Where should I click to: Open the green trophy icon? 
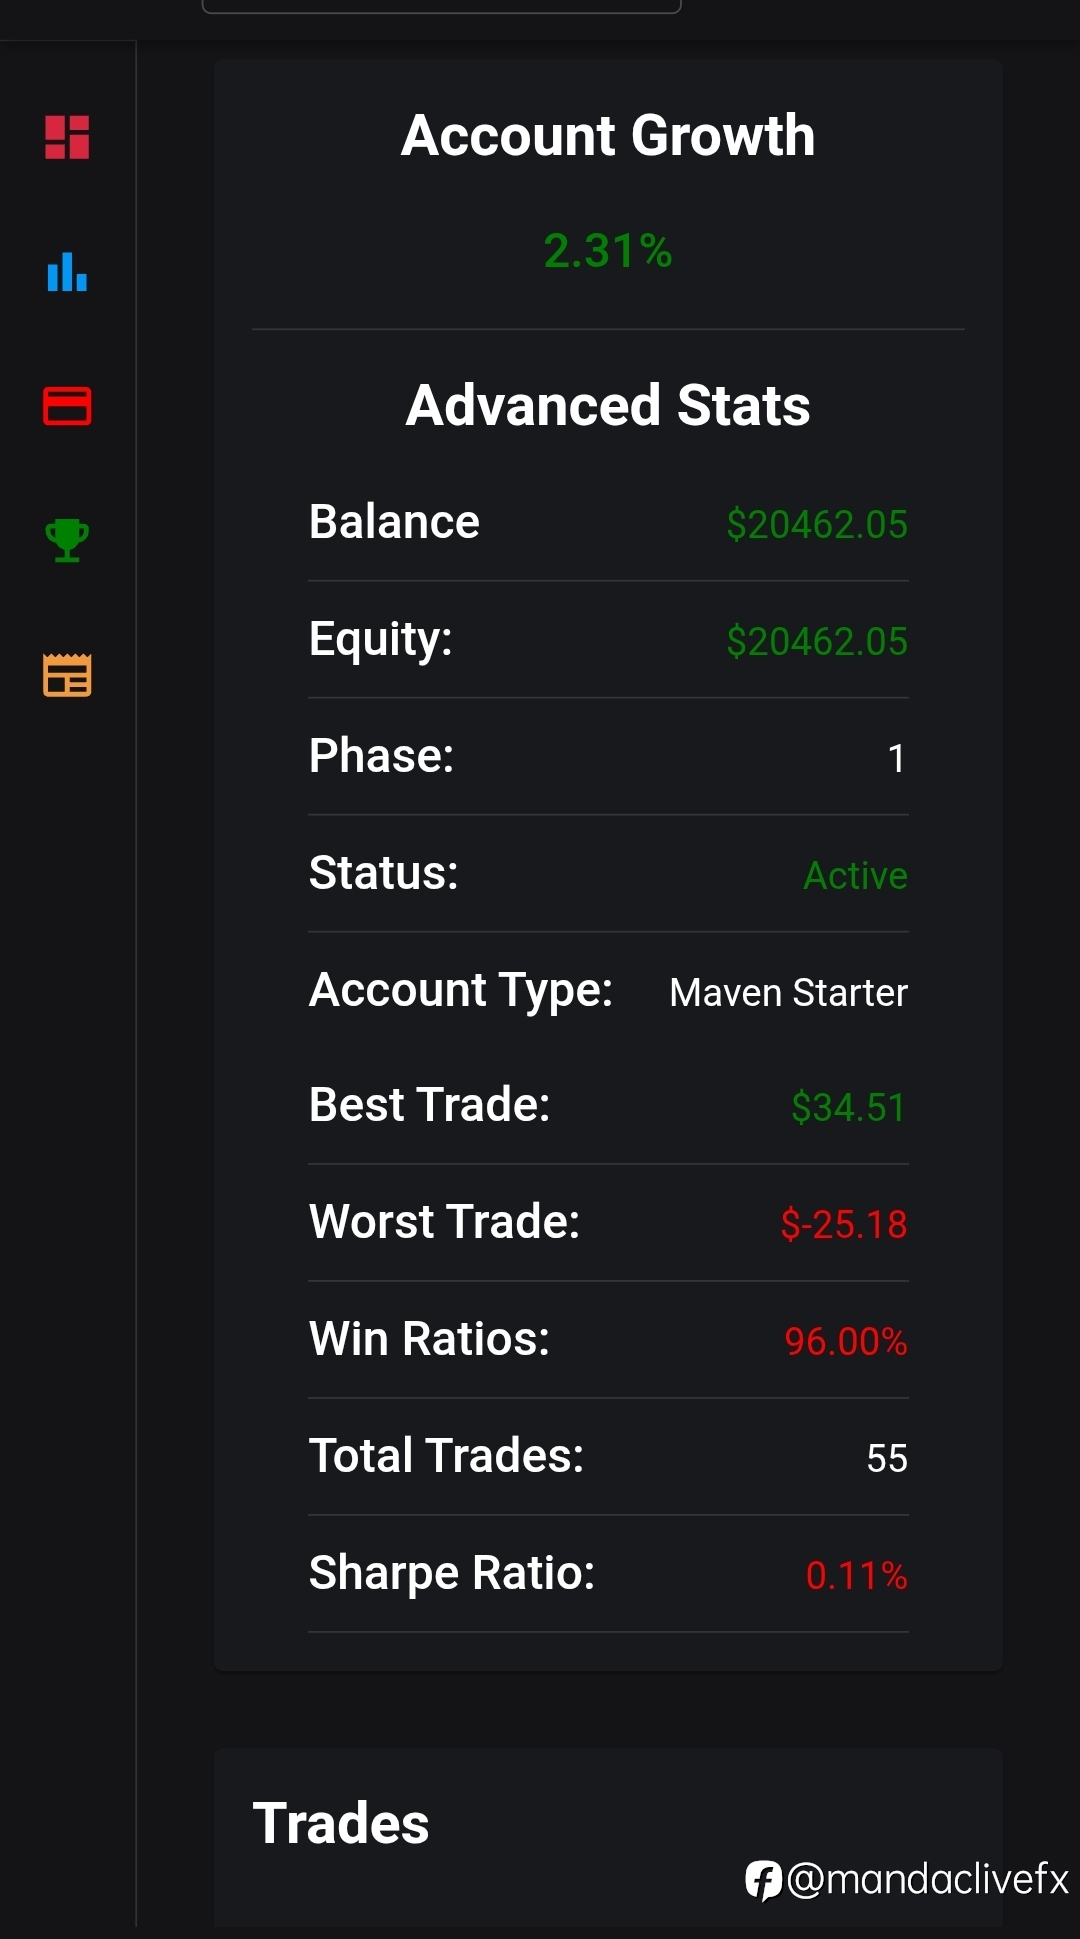pos(67,540)
